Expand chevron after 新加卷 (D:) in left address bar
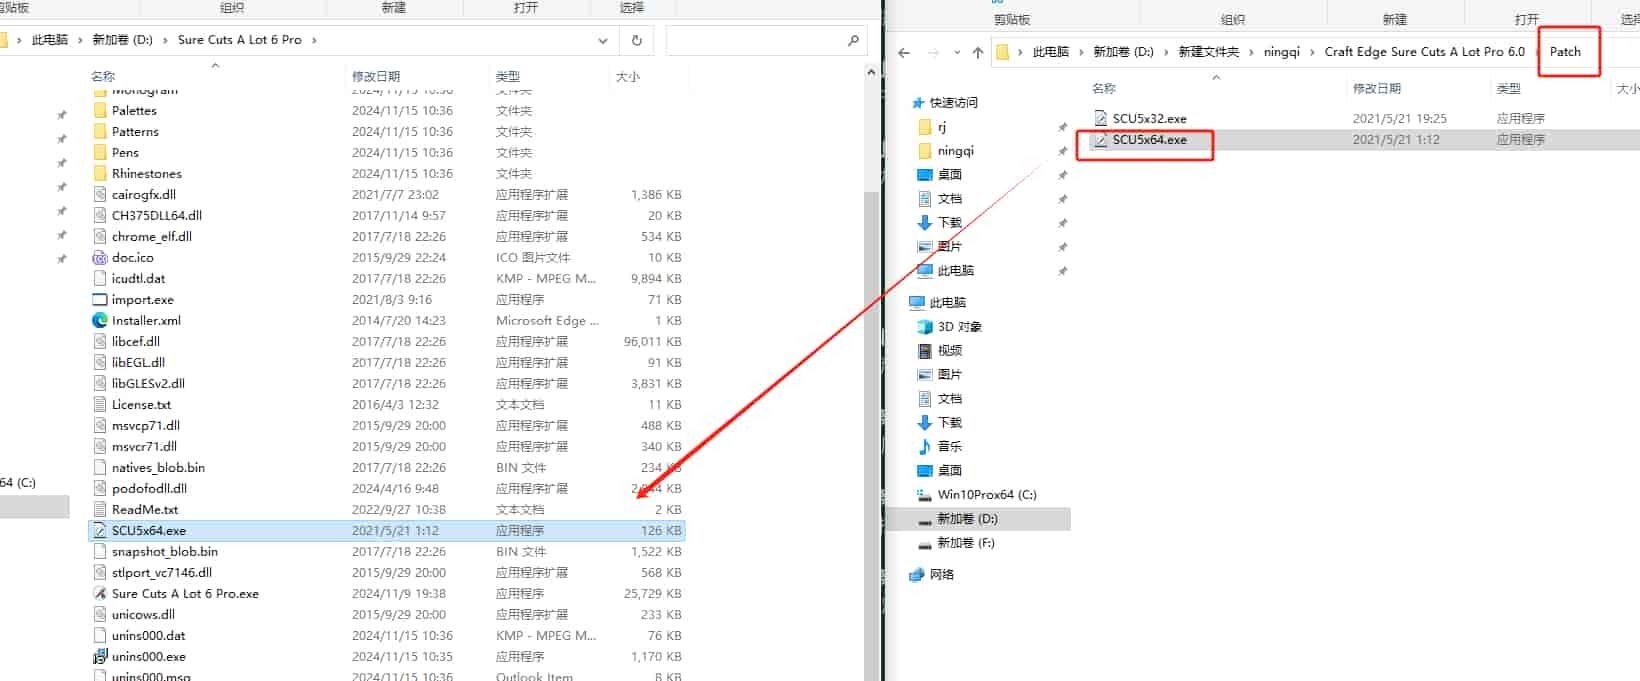Screen dimensions: 1640x681 (x=165, y=40)
